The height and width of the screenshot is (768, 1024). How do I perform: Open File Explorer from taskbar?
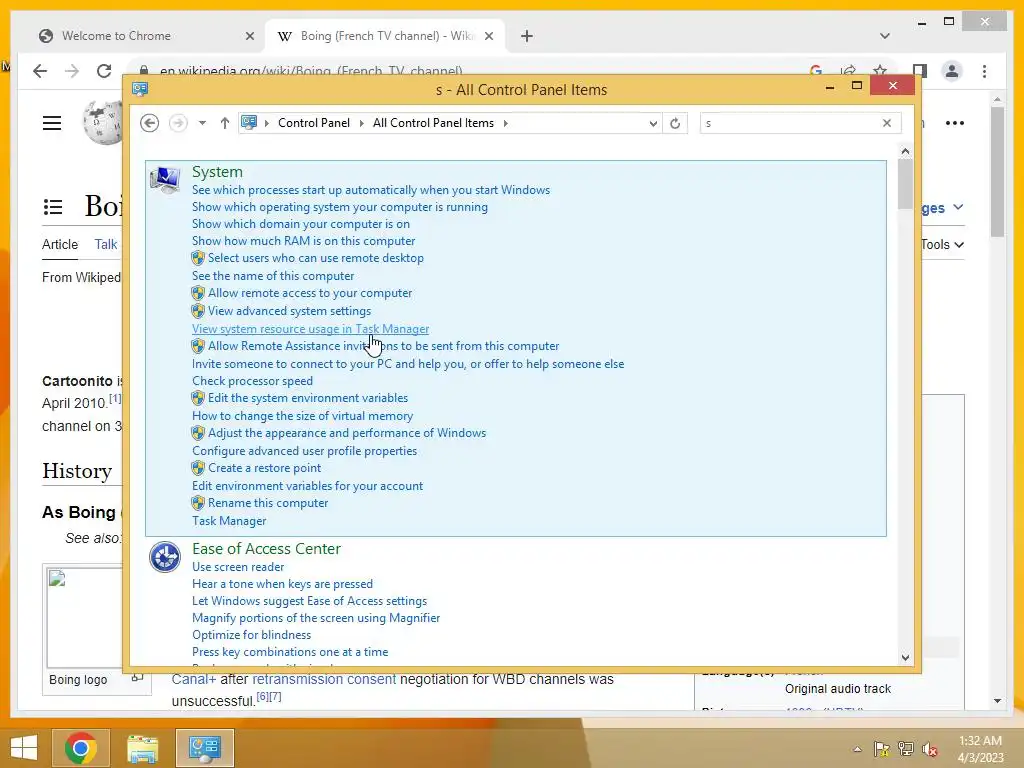coord(142,748)
